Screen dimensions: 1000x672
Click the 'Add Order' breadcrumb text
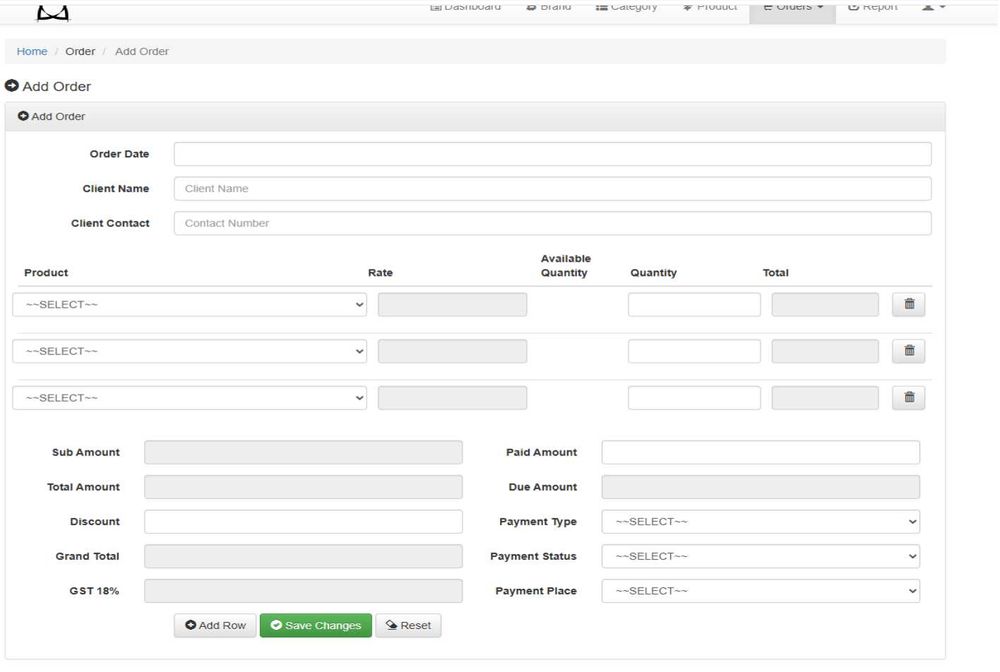coord(142,51)
